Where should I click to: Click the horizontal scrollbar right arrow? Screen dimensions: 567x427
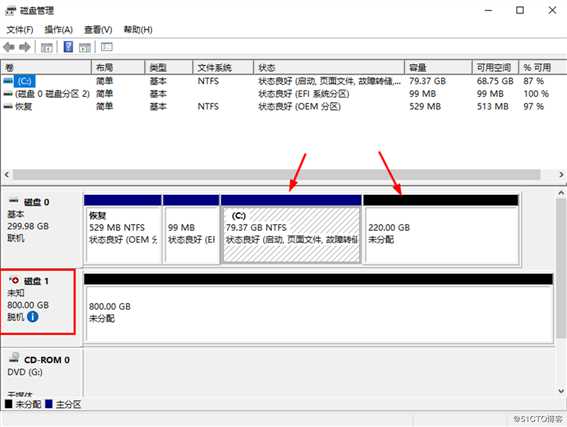tap(561, 175)
